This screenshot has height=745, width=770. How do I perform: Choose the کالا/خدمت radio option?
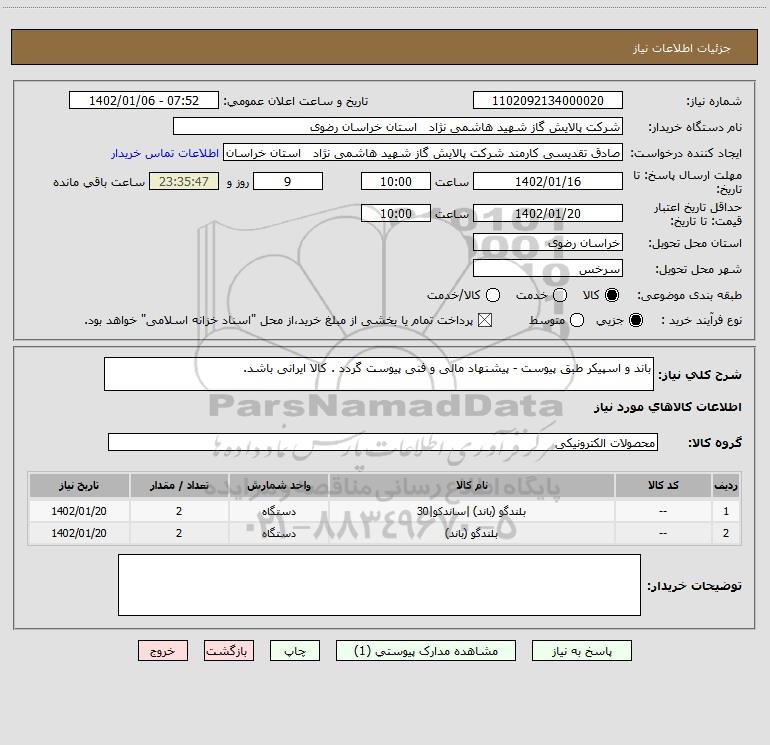(x=493, y=295)
